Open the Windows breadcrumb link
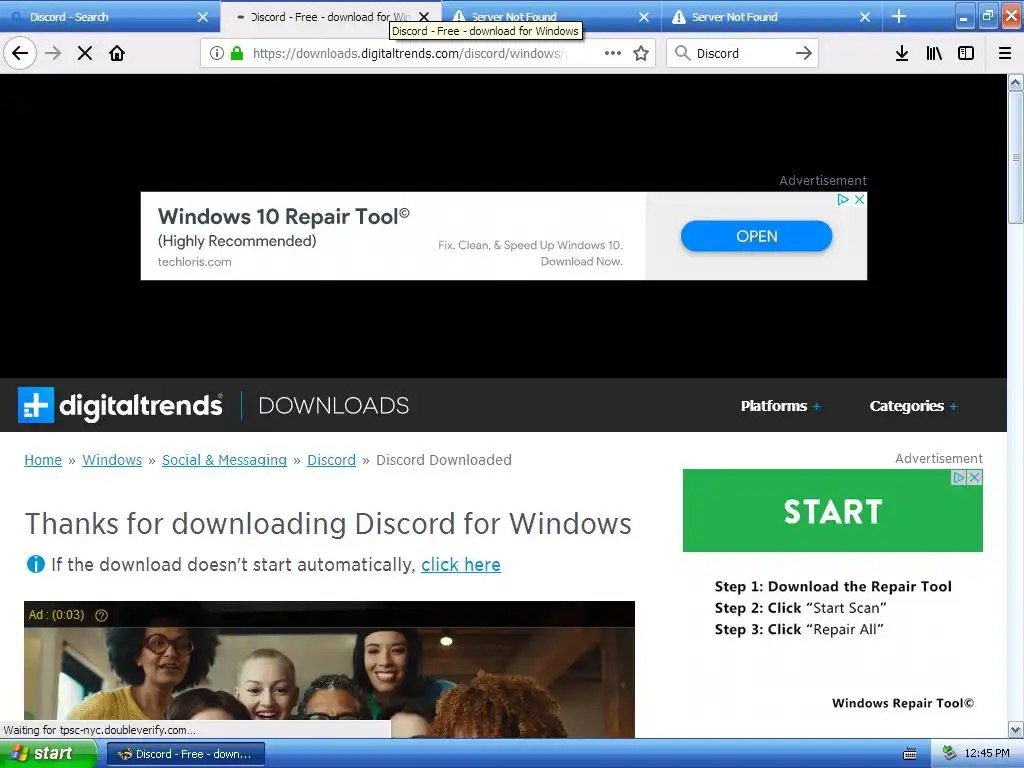The width and height of the screenshot is (1024, 768). tap(112, 460)
